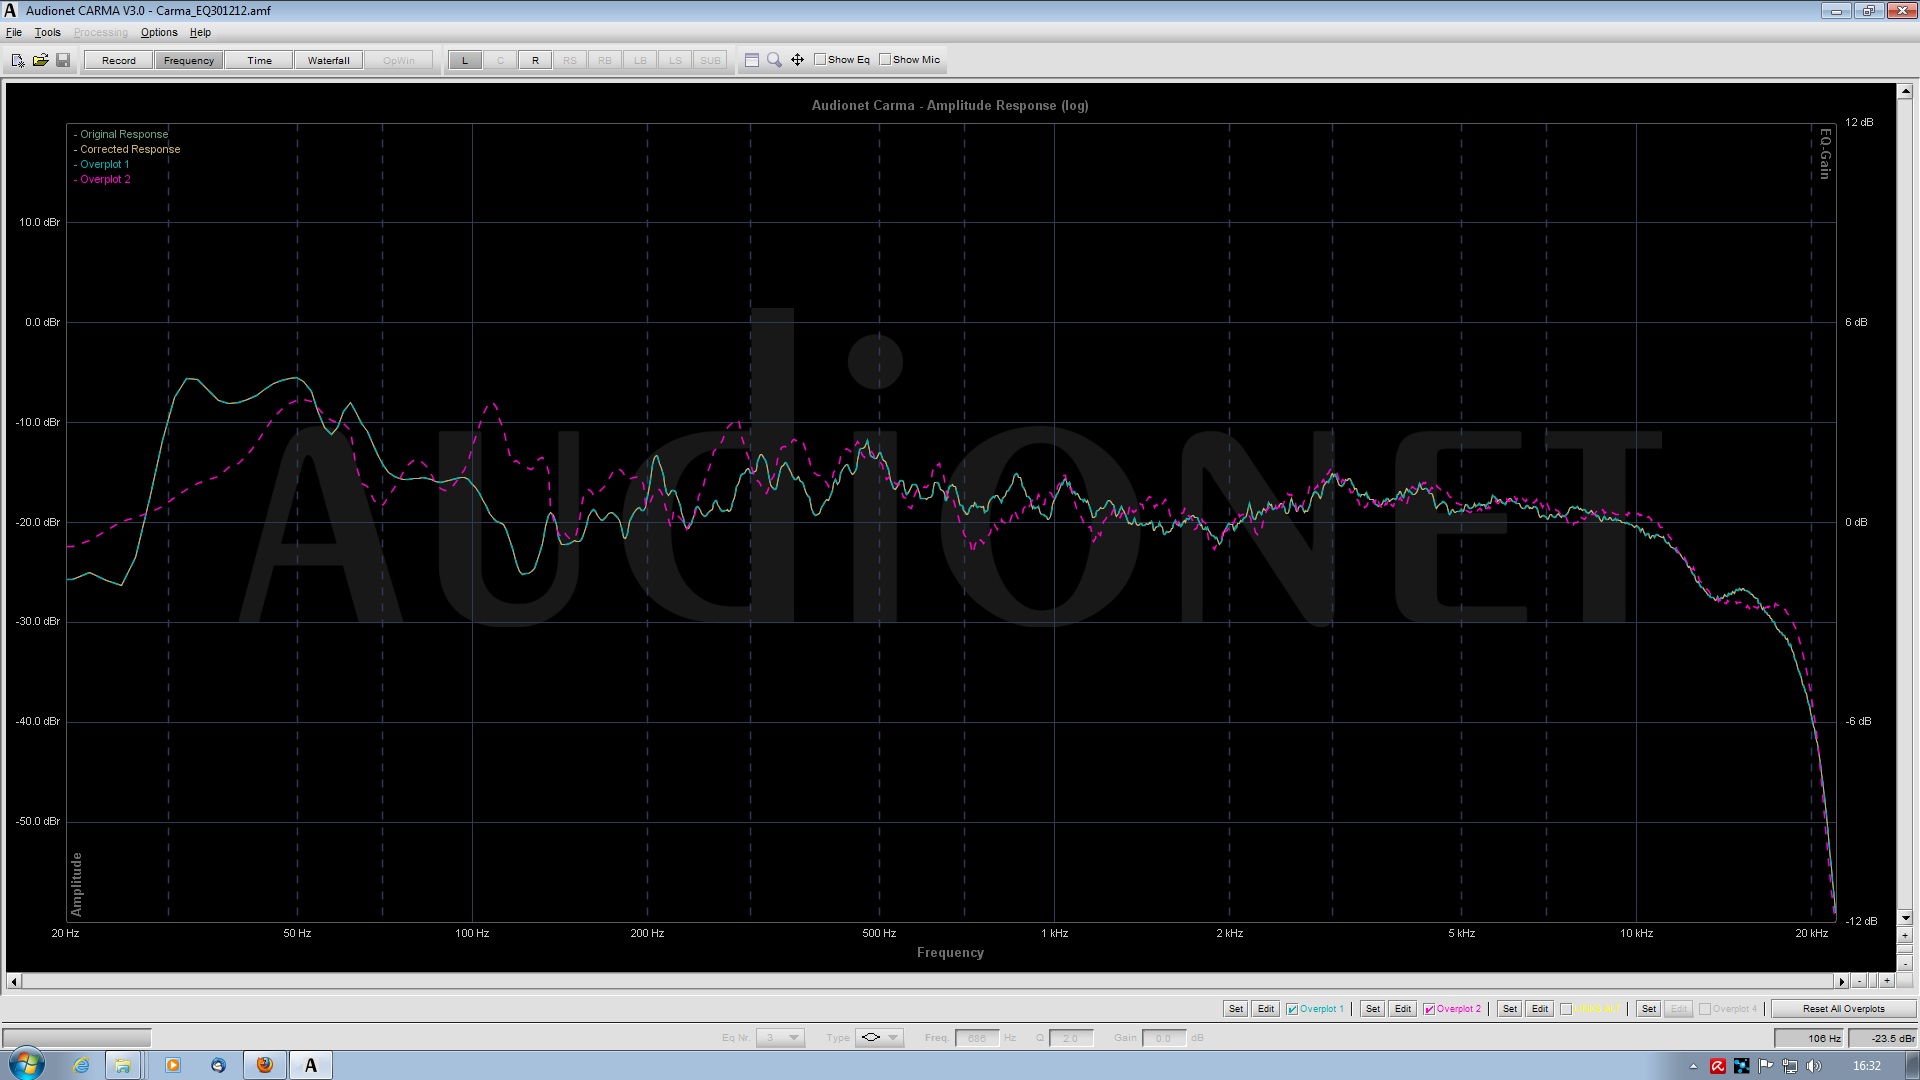Click the Open file folder icon

41,60
